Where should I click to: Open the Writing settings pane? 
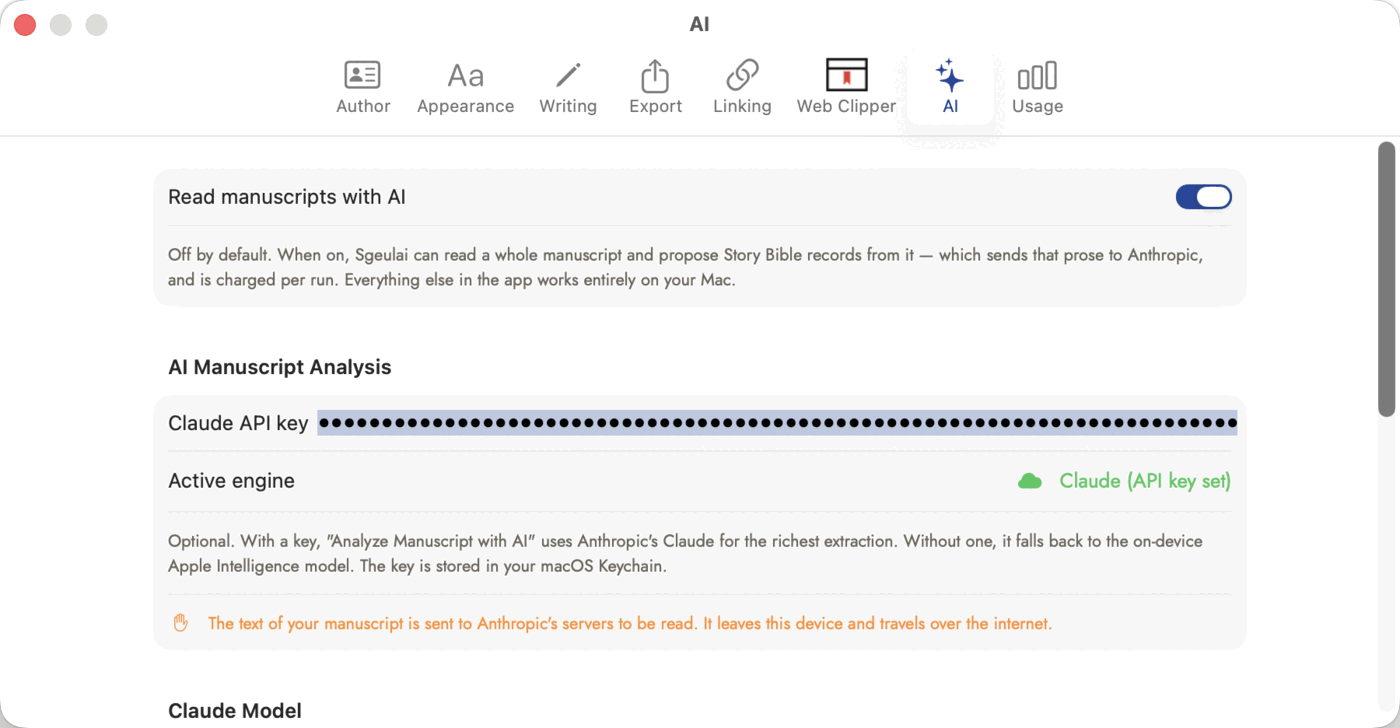point(568,88)
